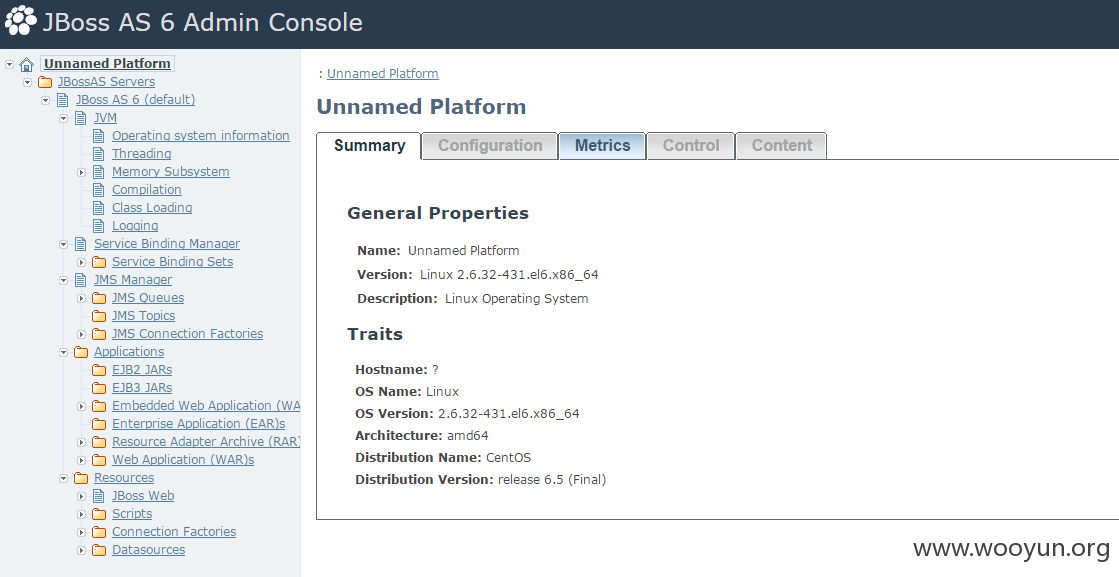Select JBoss AS 6 (default) server
Viewport: 1119px width, 577px height.
[x=136, y=99]
